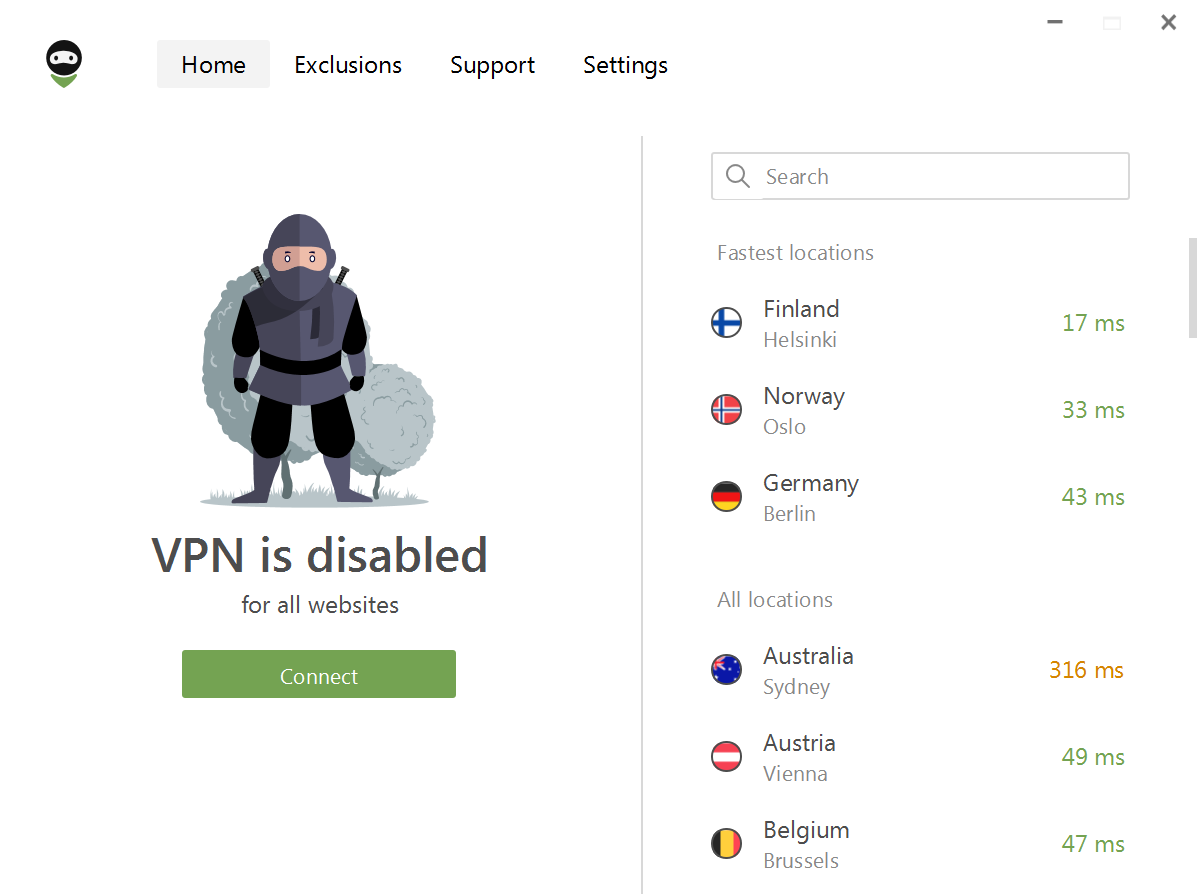Click the Germany flag icon

point(726,497)
